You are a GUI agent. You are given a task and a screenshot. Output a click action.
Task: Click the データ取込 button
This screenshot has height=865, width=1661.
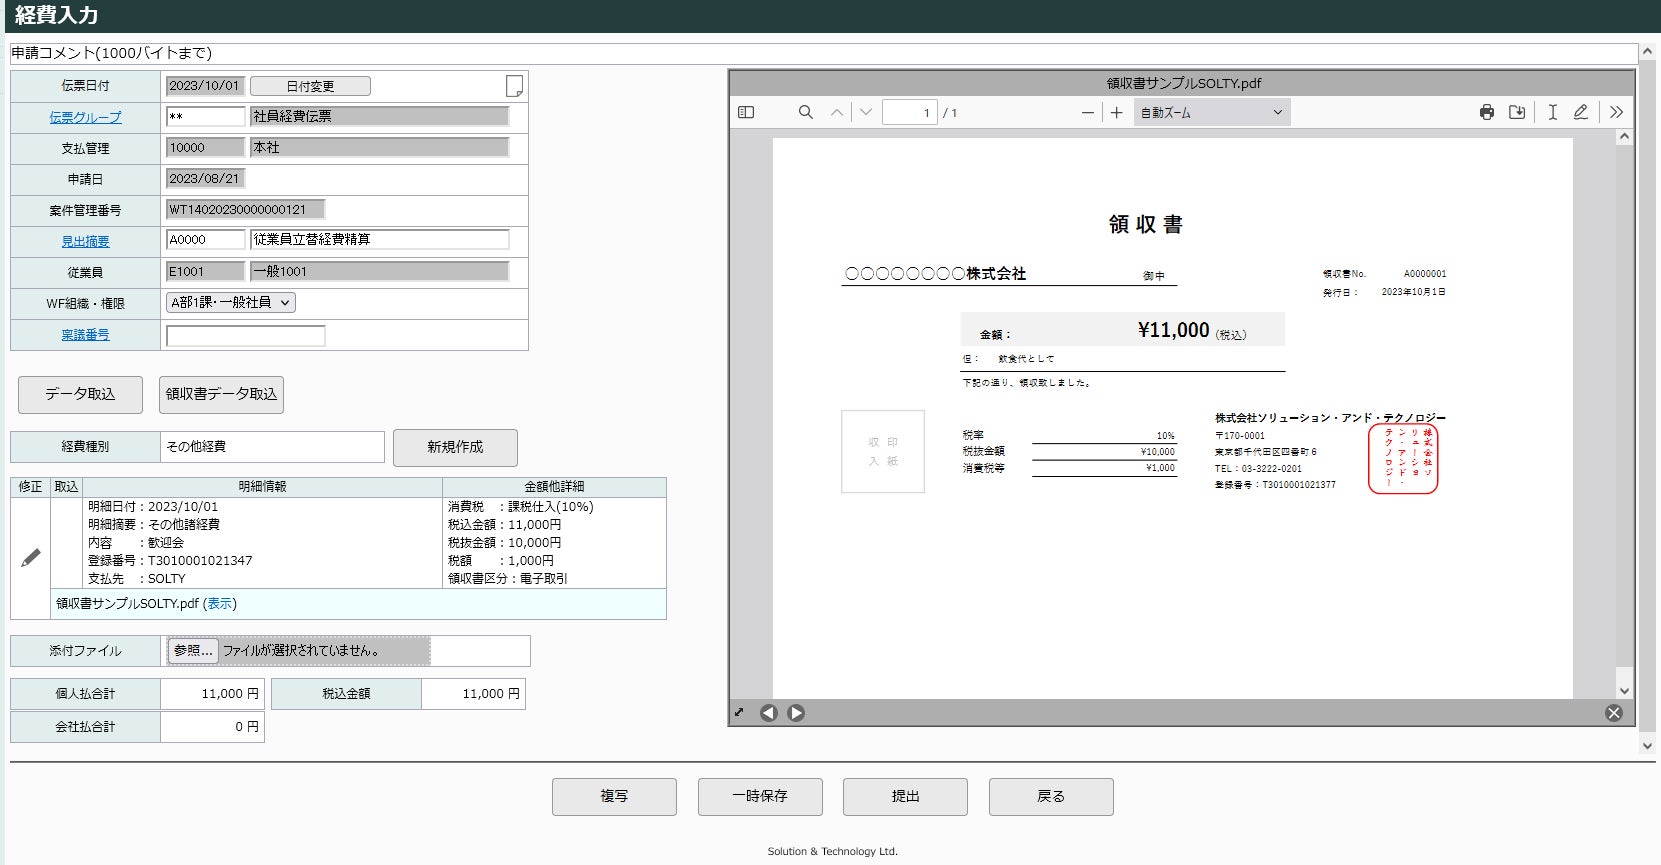point(80,394)
